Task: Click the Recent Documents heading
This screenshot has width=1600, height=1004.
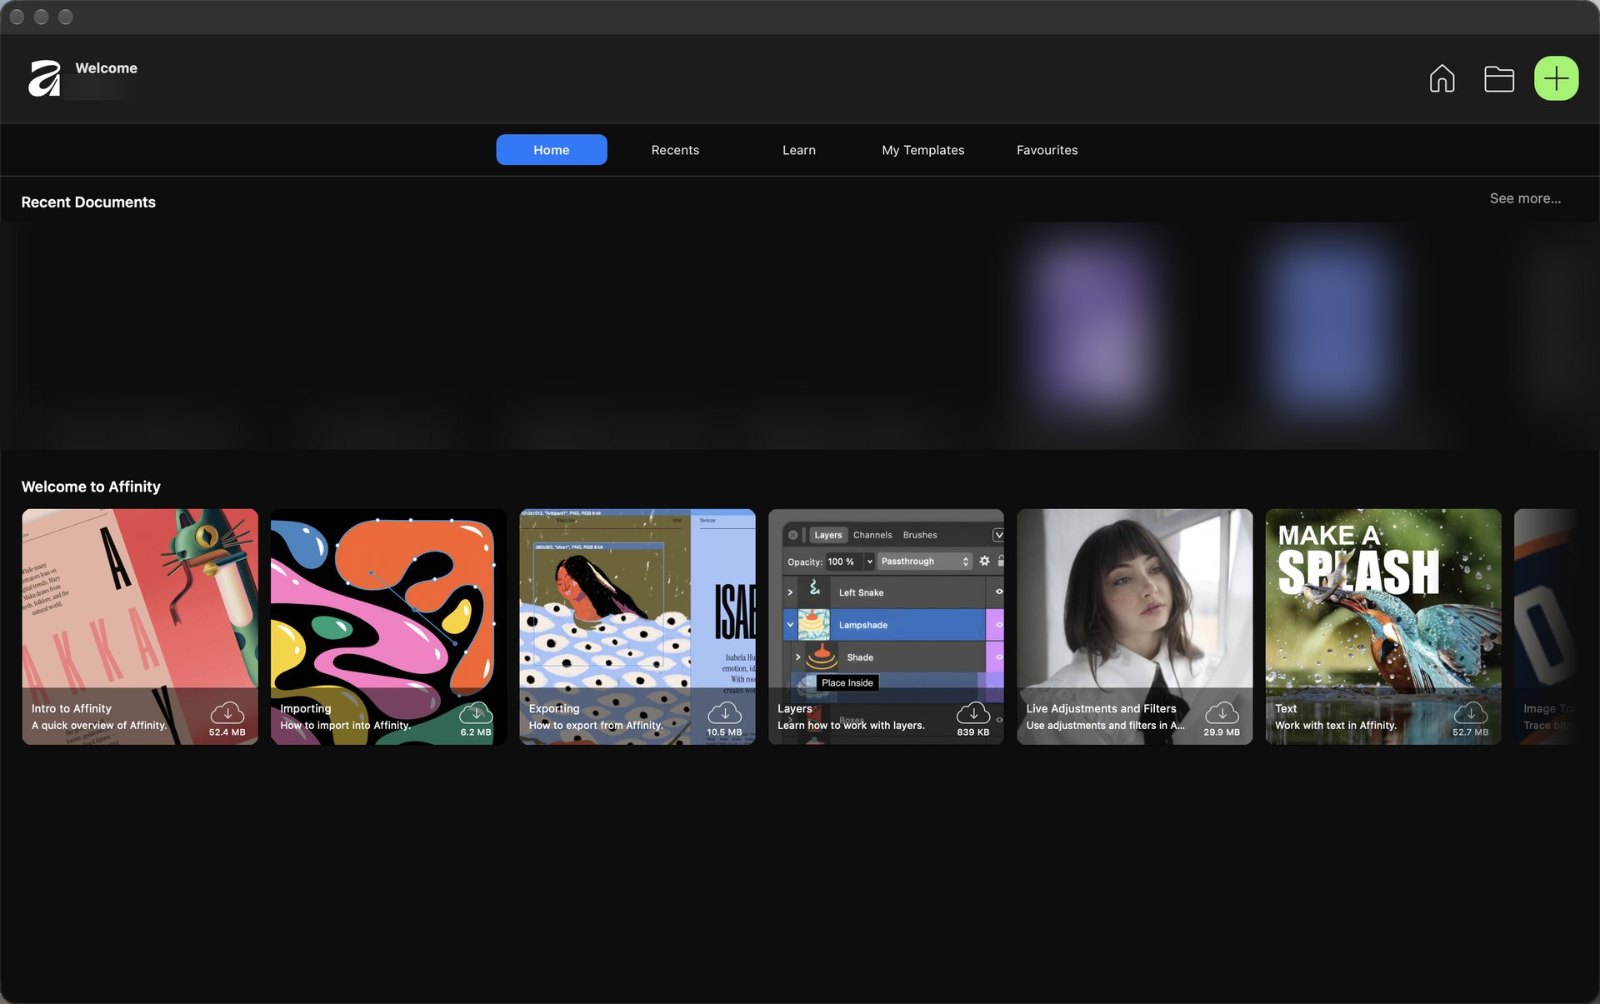Action: coord(88,202)
